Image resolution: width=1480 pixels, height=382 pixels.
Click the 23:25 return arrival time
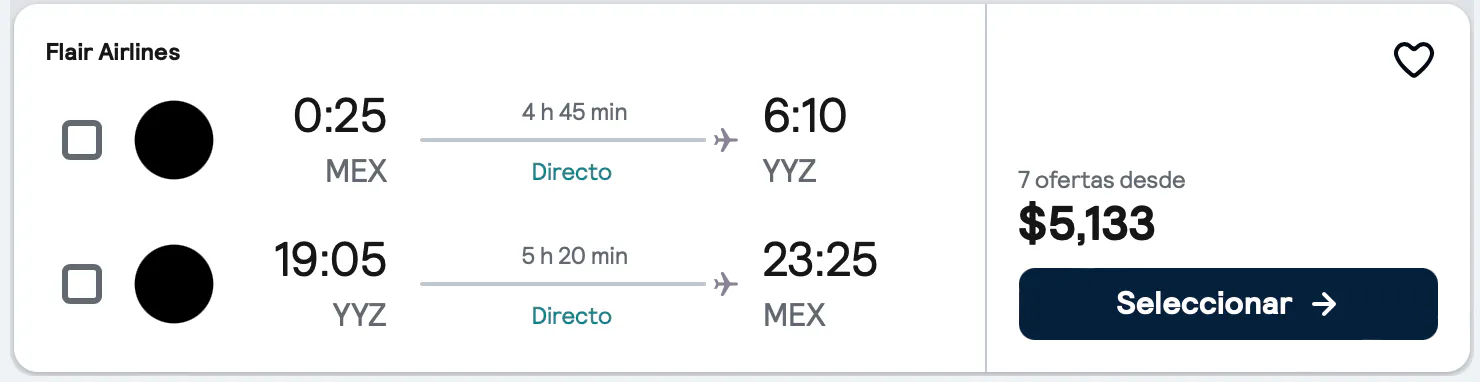pyautogui.click(x=820, y=260)
